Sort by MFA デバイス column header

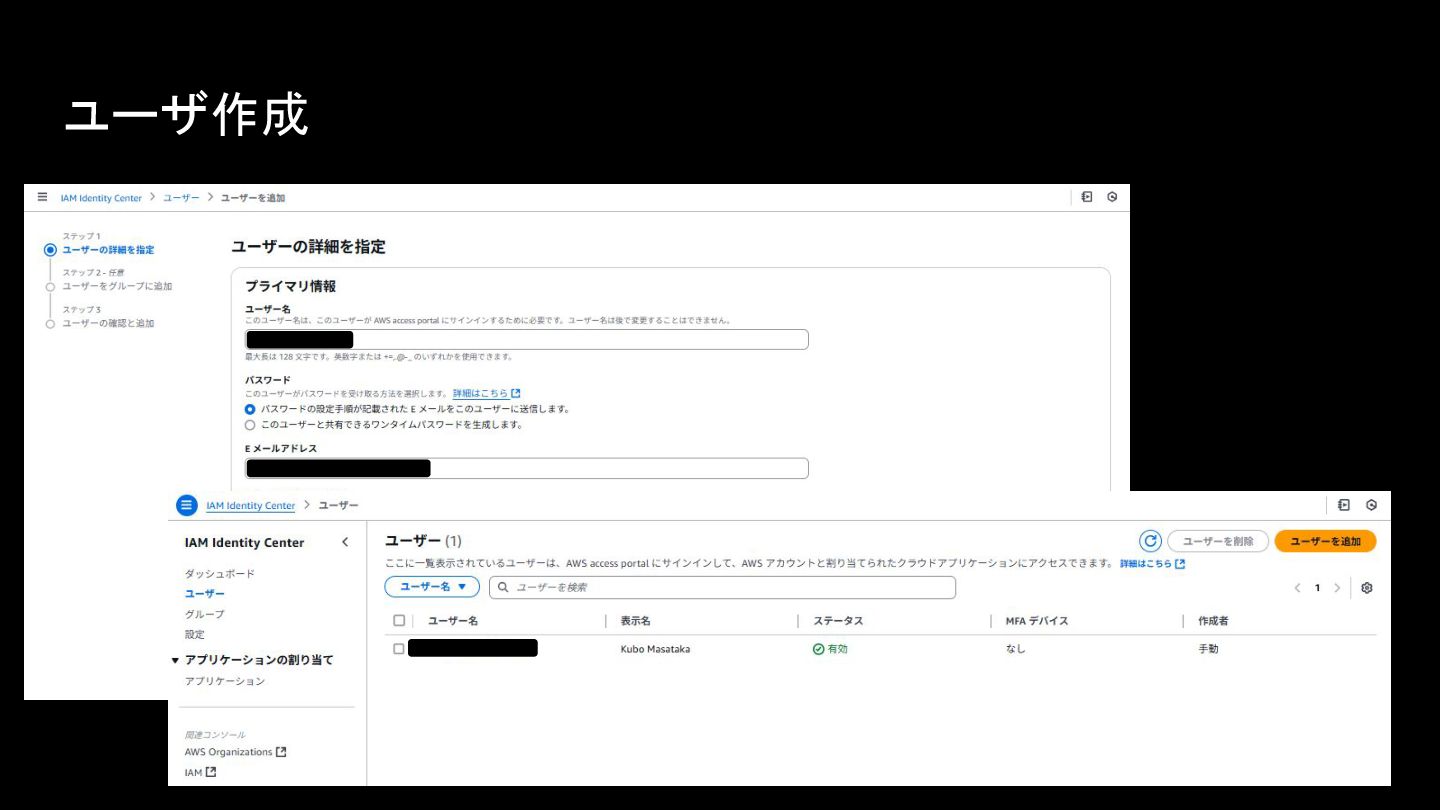point(1037,621)
